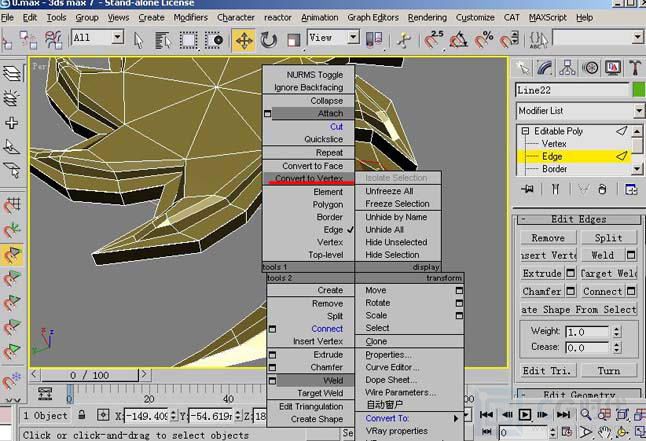This screenshot has height=441, width=646.
Task: Open Connect settings box in Edit Edges
Action: tap(631, 291)
